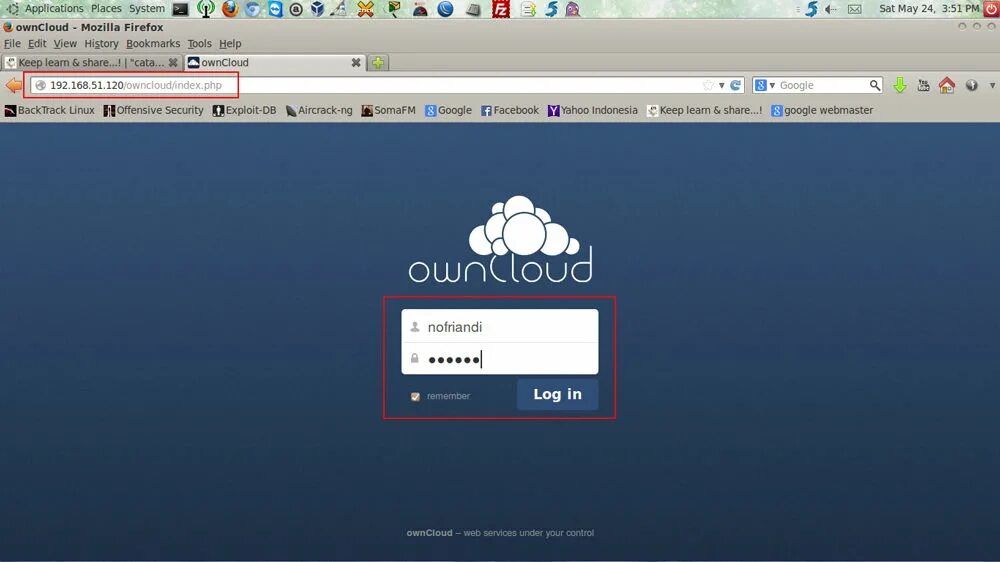1000x562 pixels.
Task: Open the File menu
Action: tap(12, 43)
